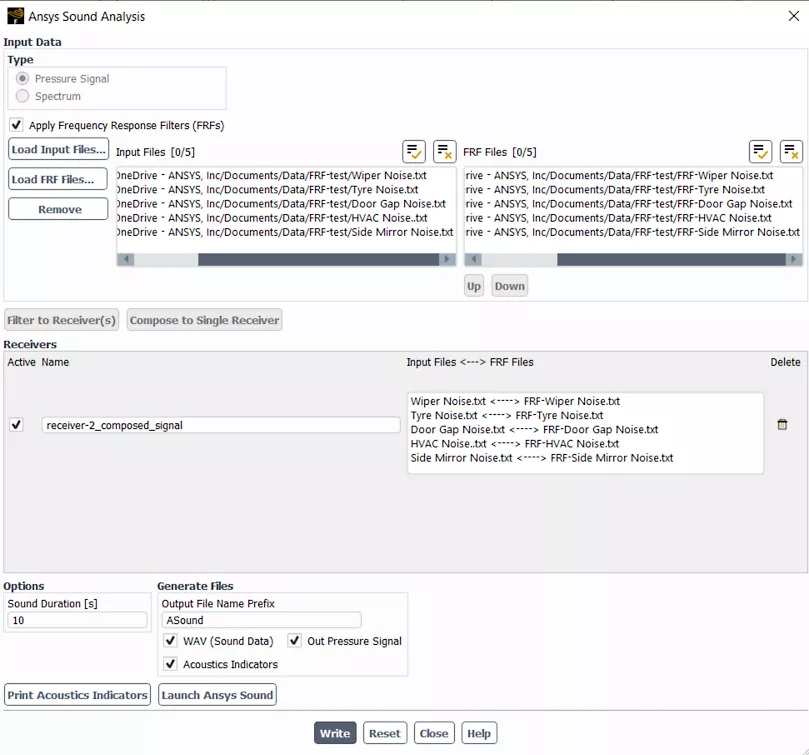Move FRF file Up
Image resolution: width=809 pixels, height=755 pixels.
tap(474, 286)
